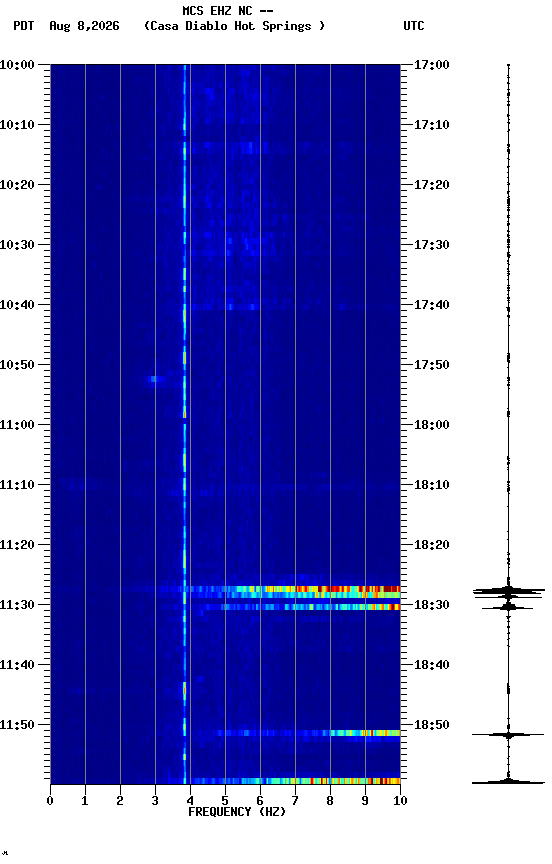Click the '18:40' UTC time label

tap(432, 665)
